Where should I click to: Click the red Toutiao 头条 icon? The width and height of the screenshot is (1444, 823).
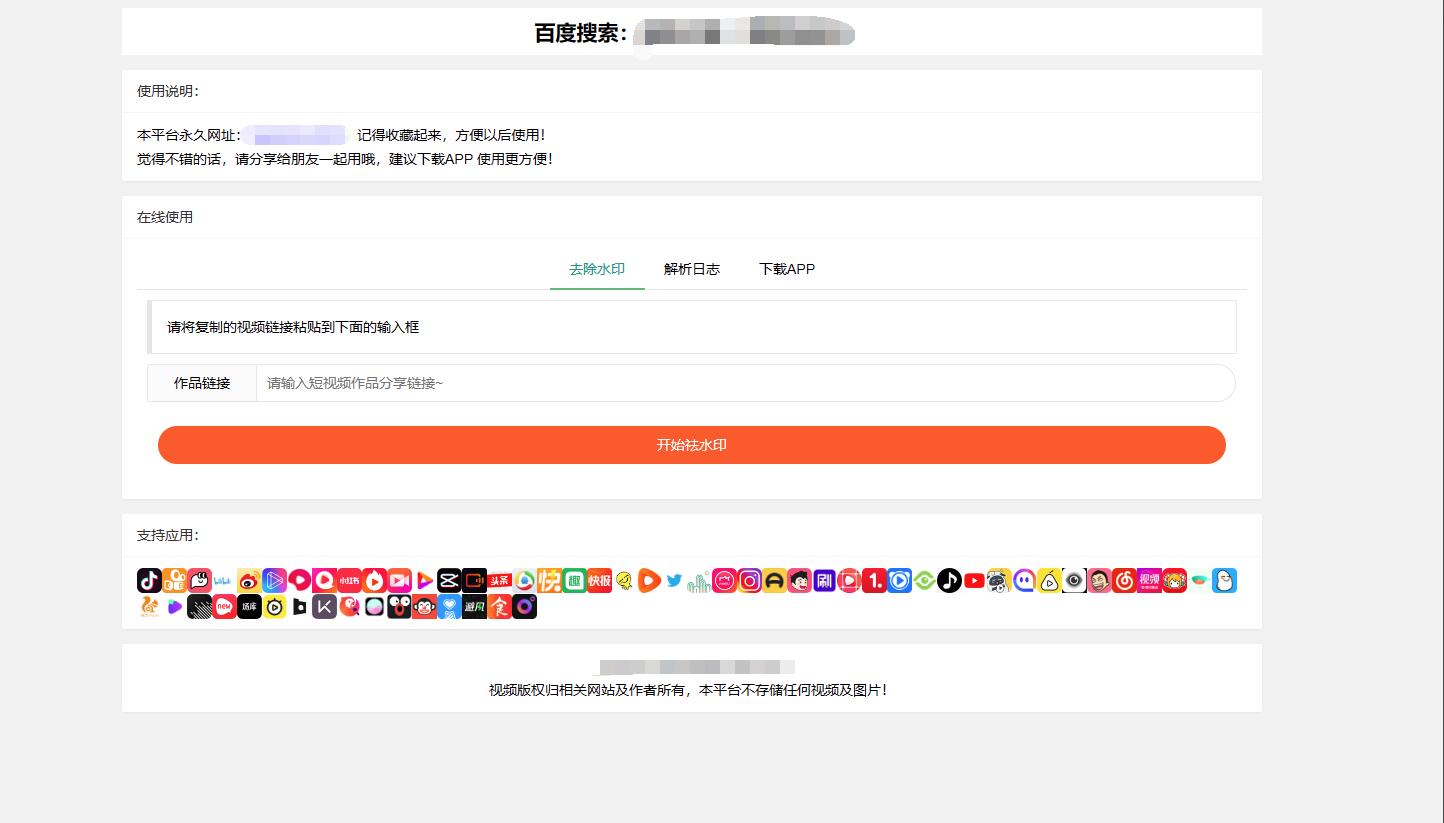499,580
